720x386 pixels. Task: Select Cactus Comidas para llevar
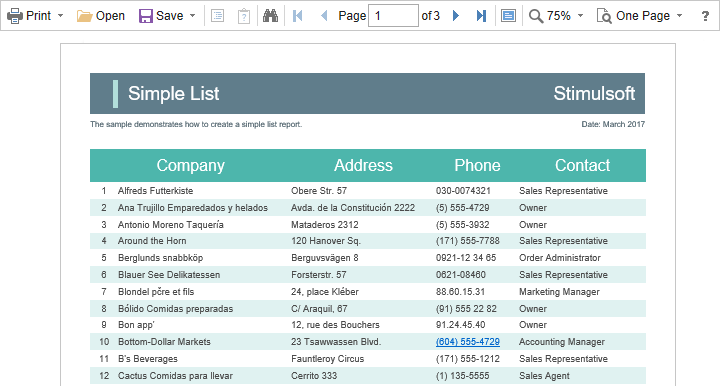pyautogui.click(x=175, y=376)
